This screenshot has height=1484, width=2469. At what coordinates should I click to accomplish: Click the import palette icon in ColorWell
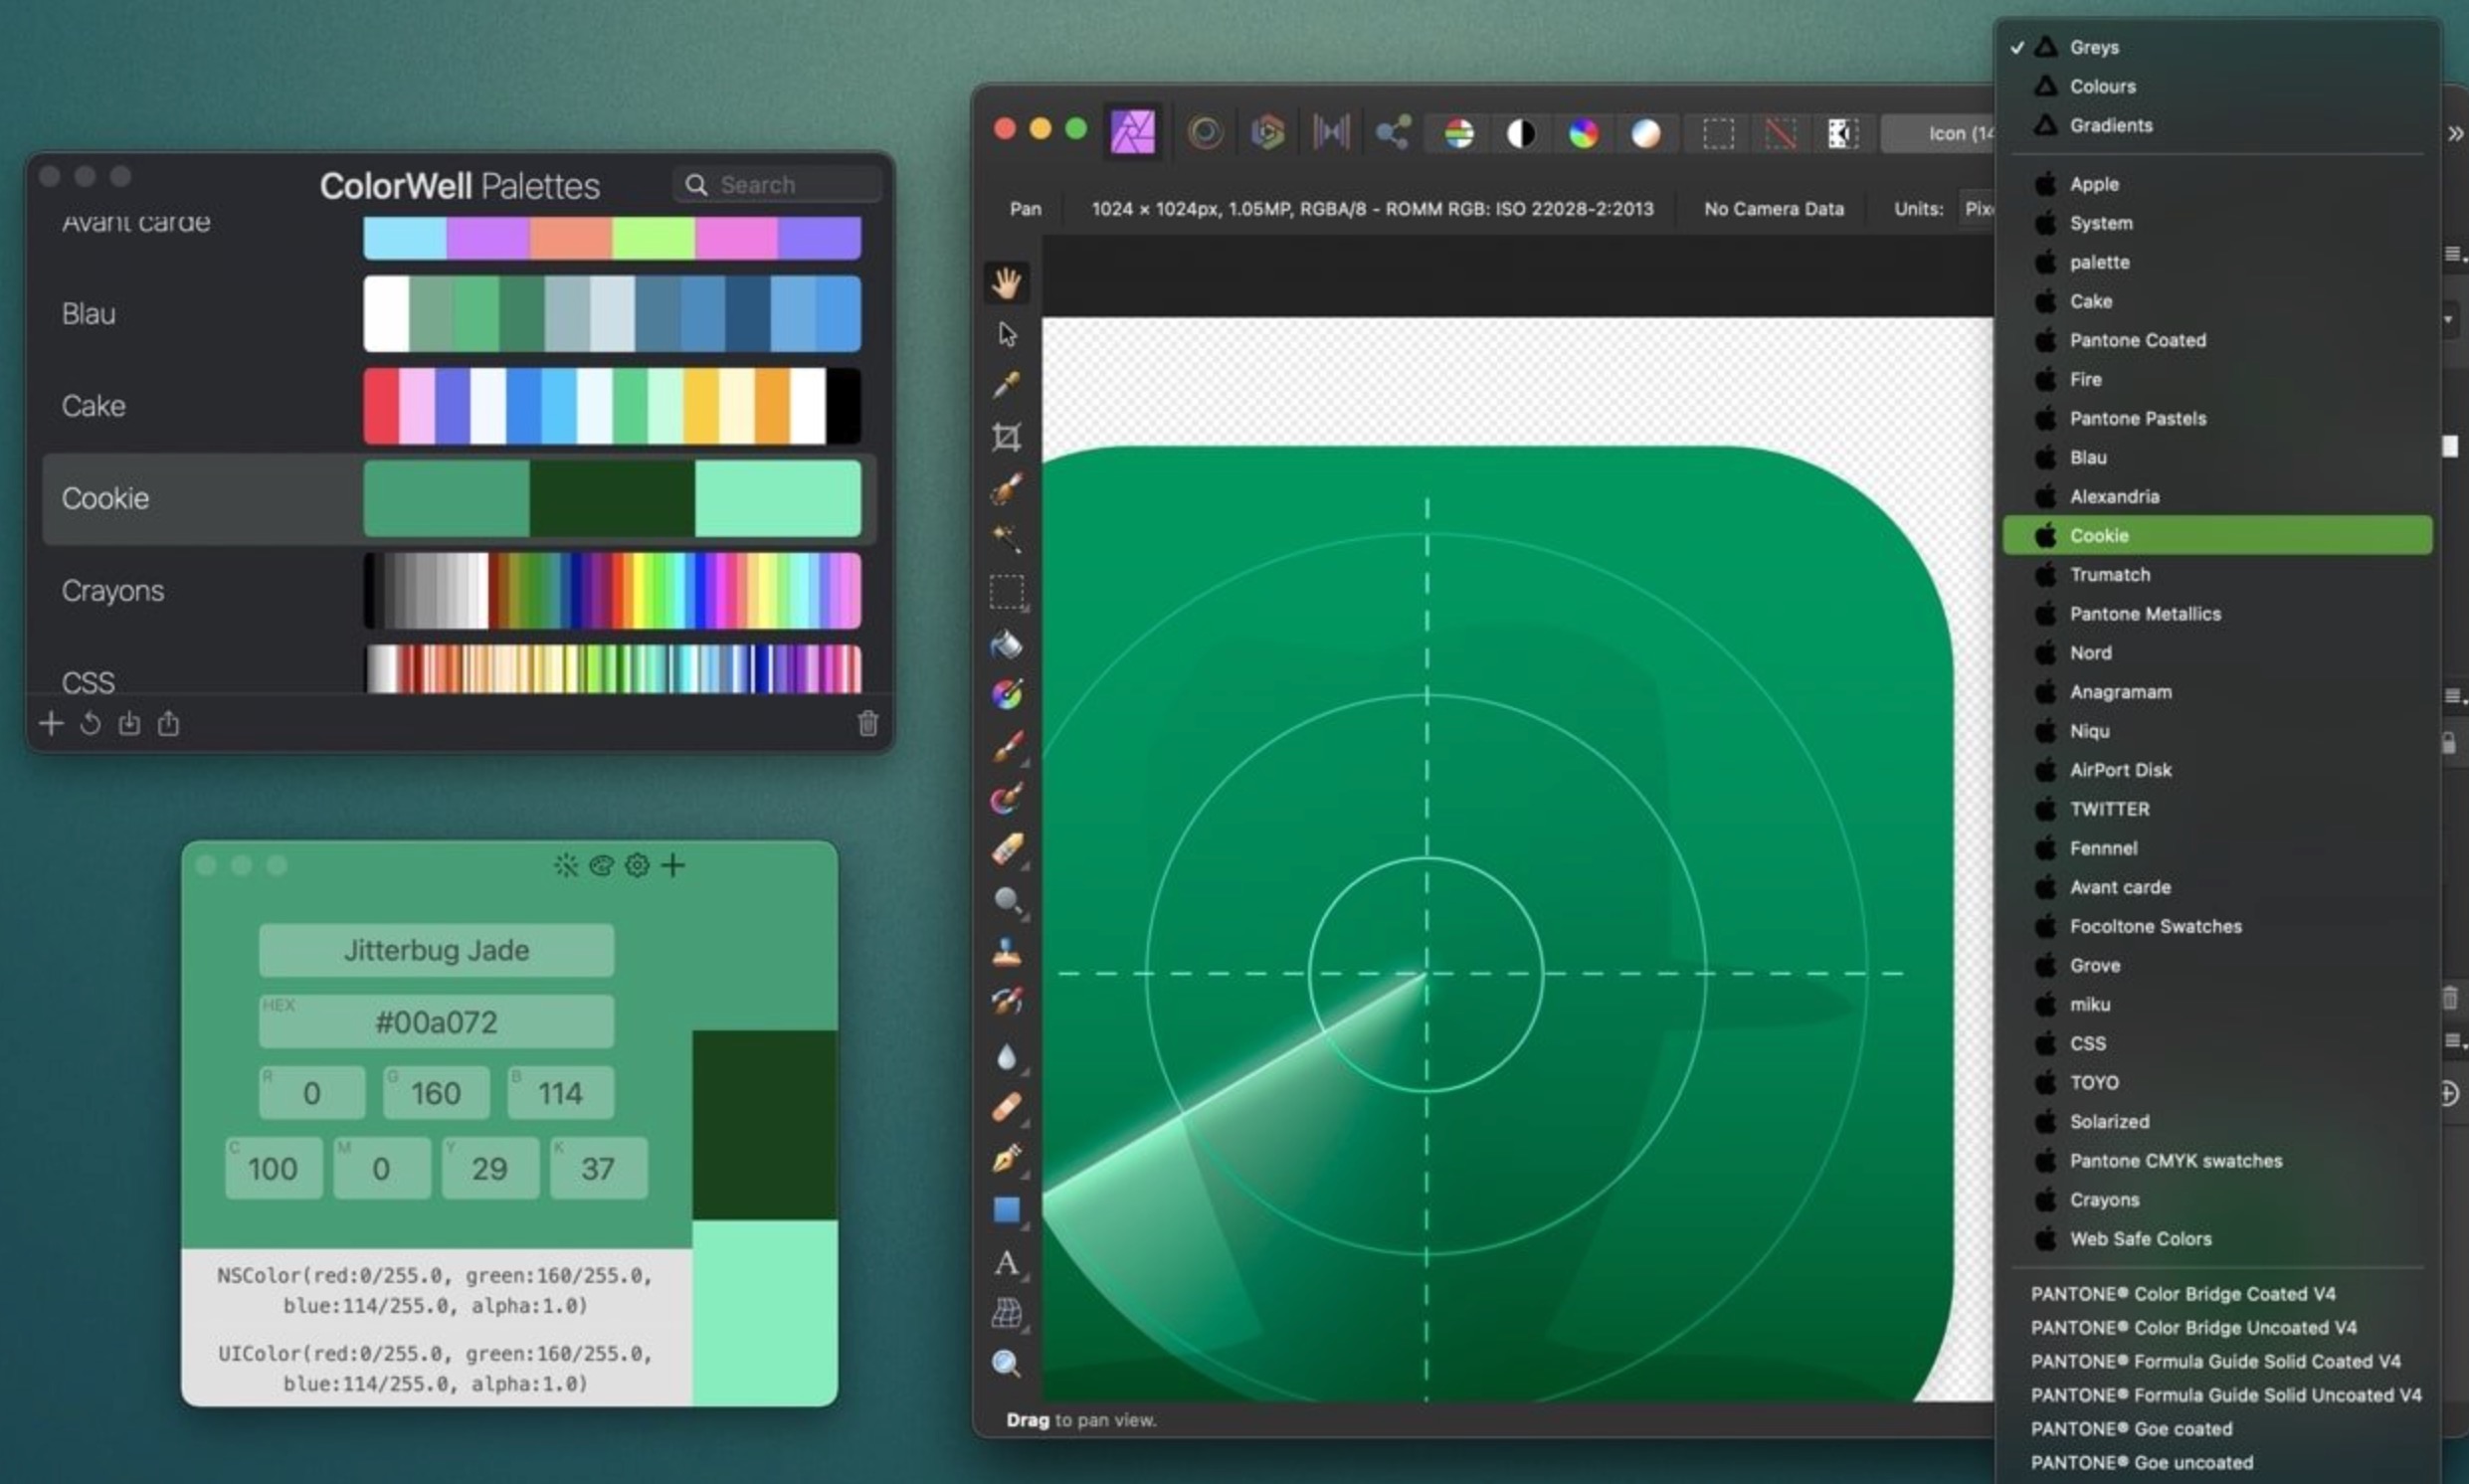coord(129,723)
